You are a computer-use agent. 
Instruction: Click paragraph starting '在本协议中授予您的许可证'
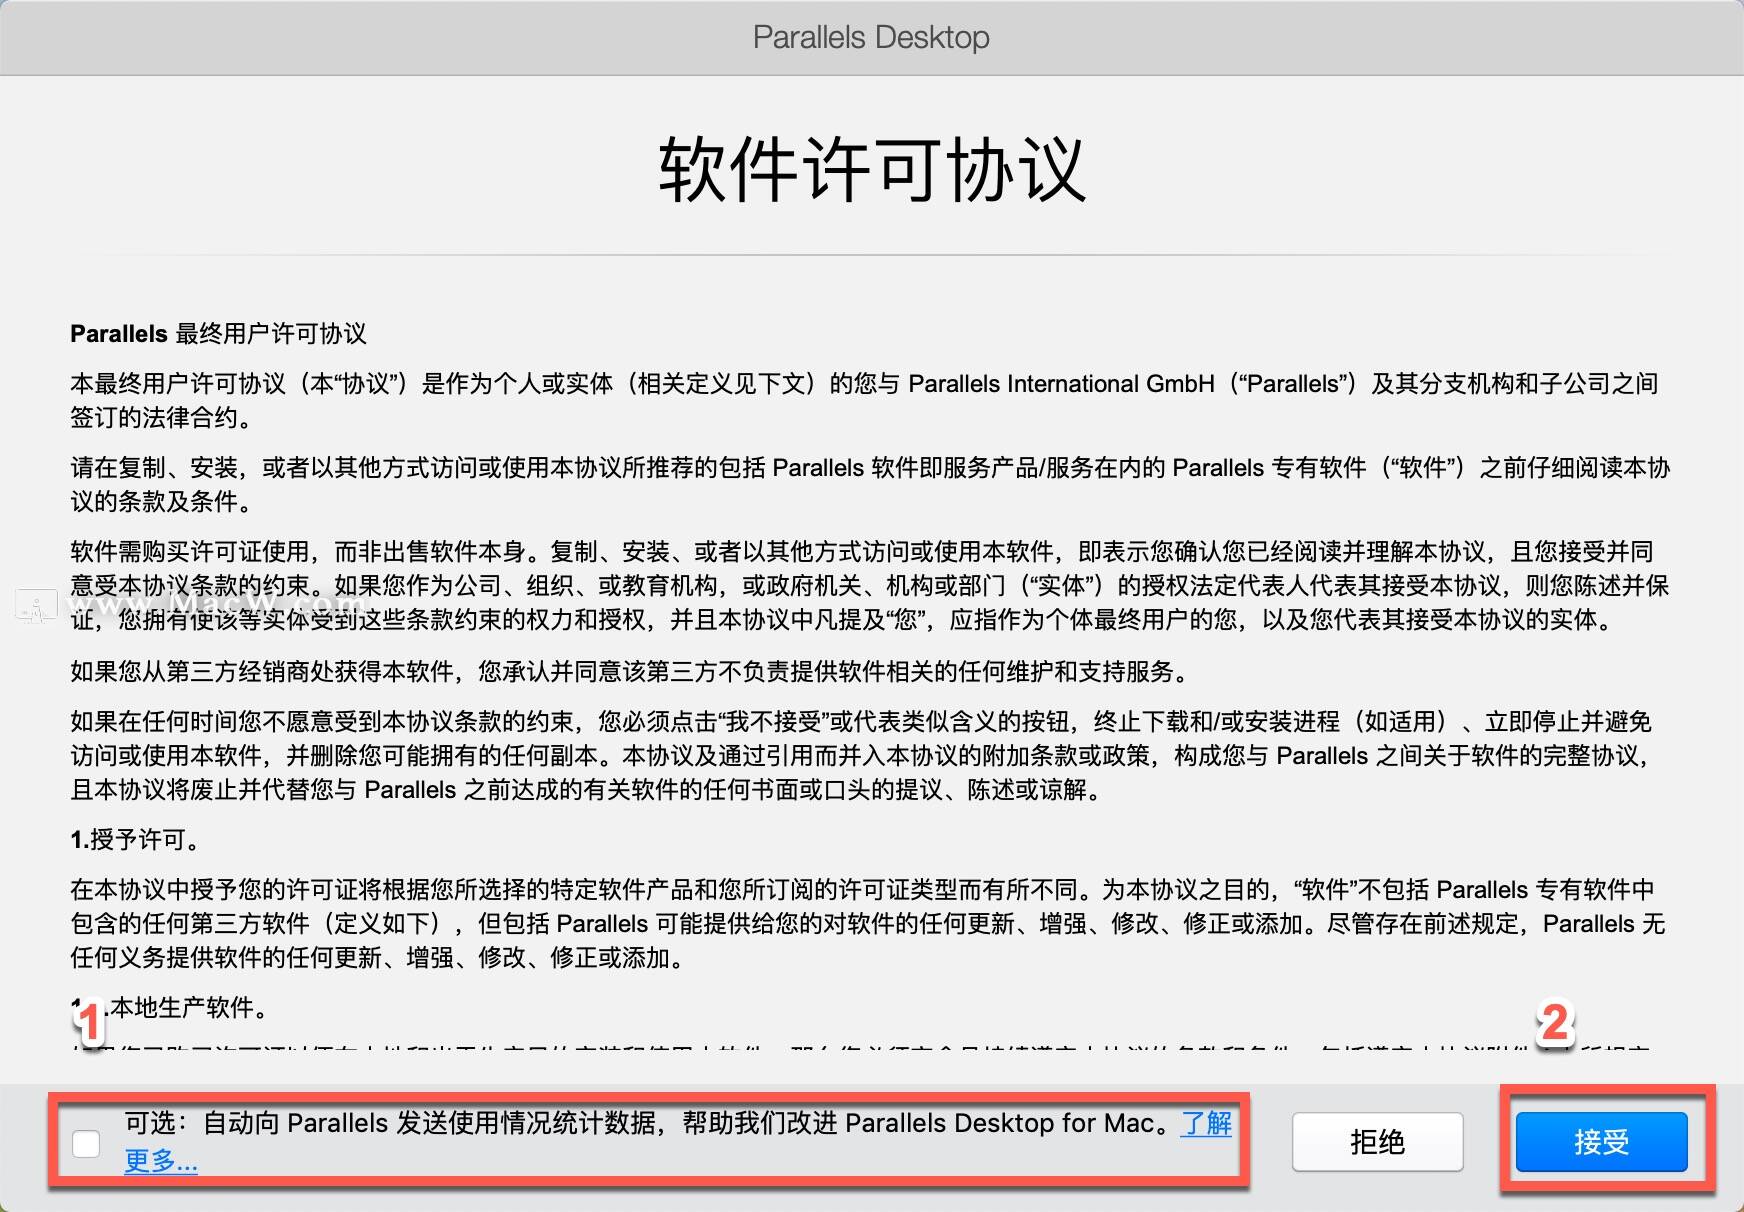tap(868, 923)
